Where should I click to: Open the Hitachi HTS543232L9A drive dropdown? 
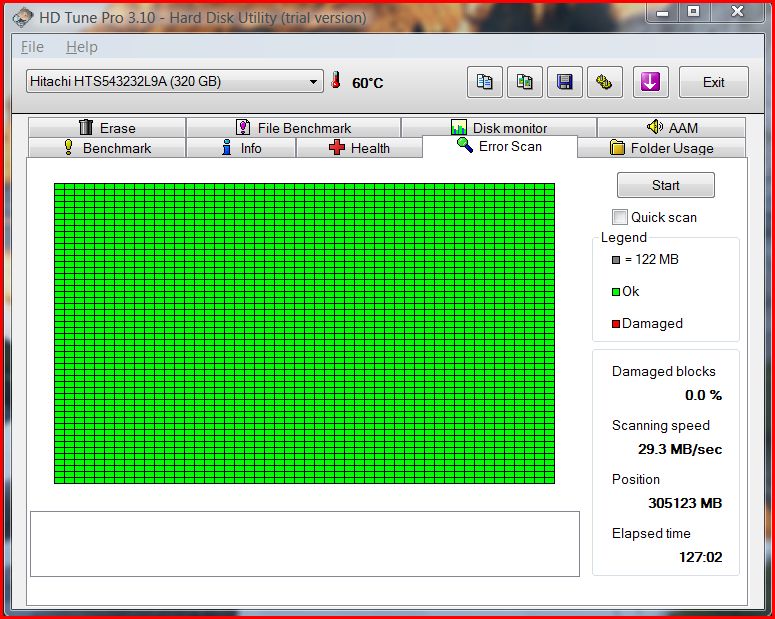(x=174, y=81)
